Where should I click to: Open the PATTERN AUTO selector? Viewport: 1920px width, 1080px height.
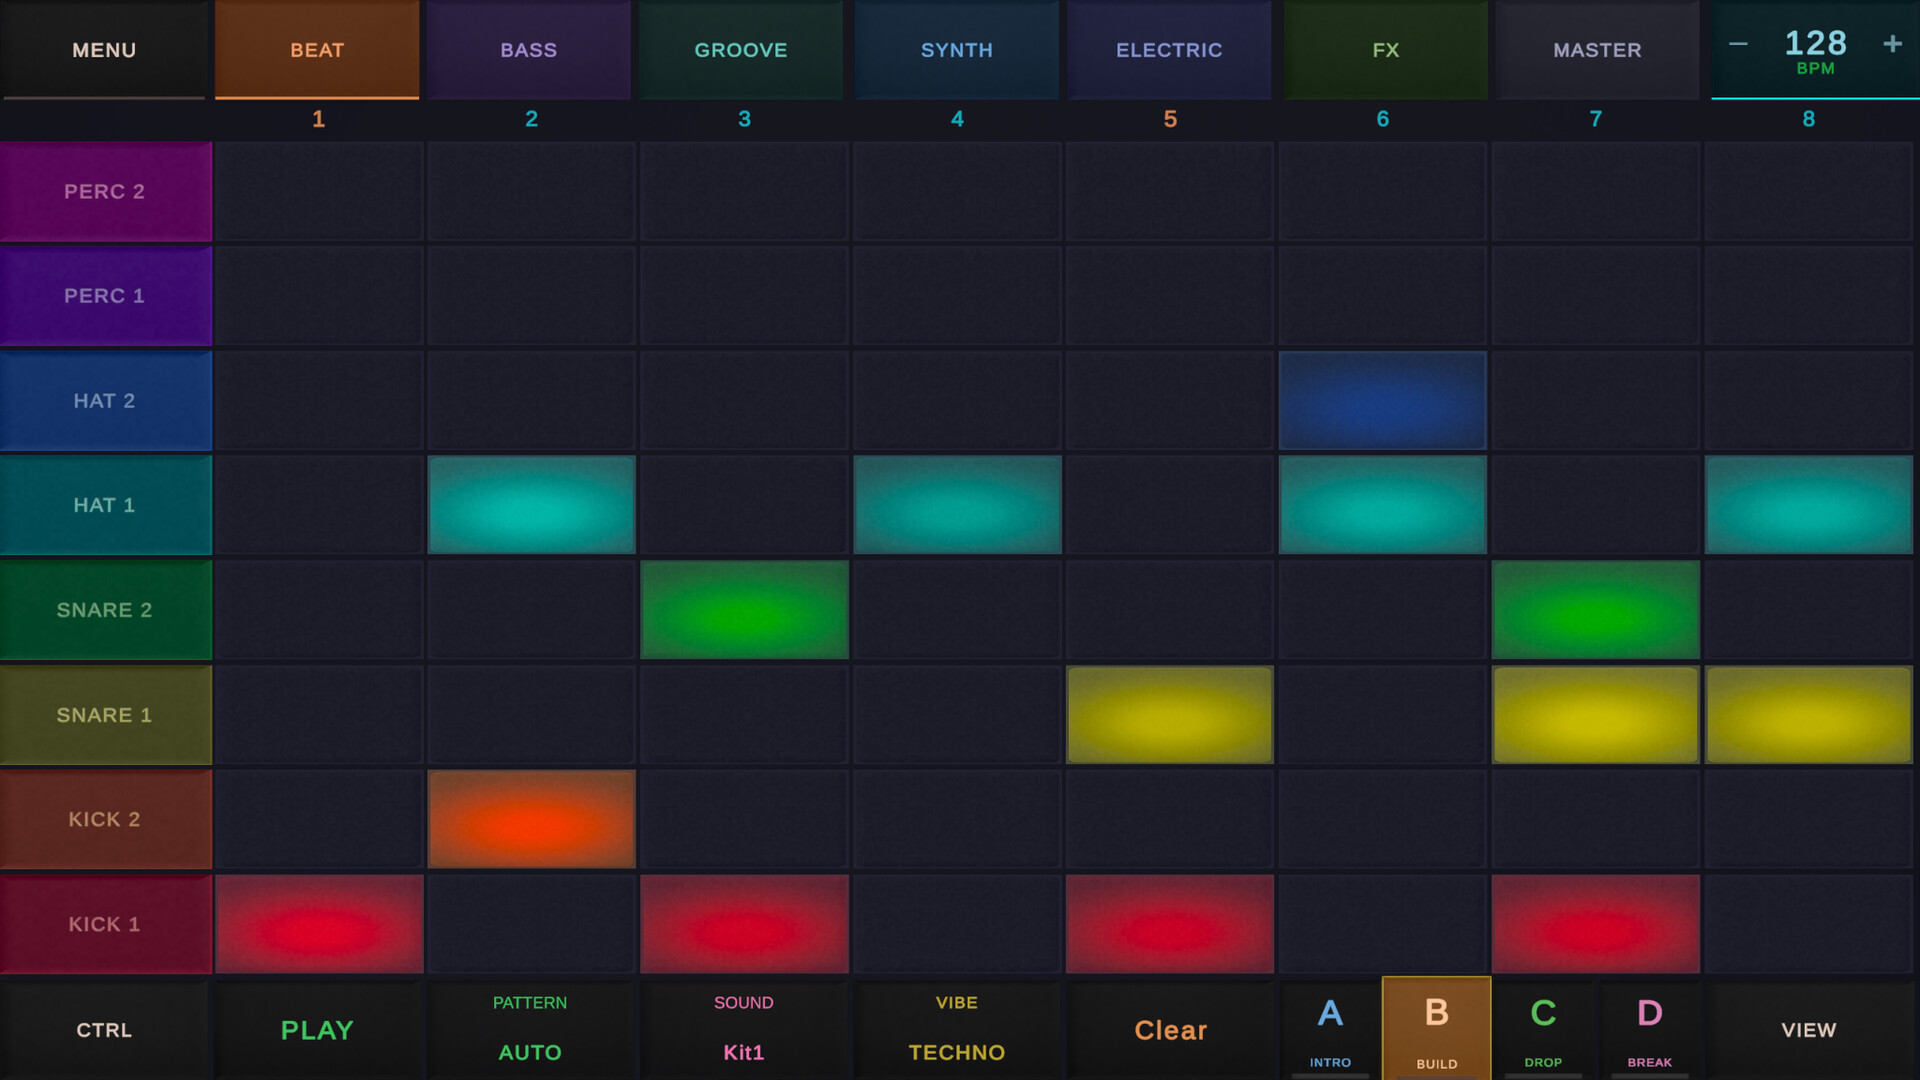530,1030
